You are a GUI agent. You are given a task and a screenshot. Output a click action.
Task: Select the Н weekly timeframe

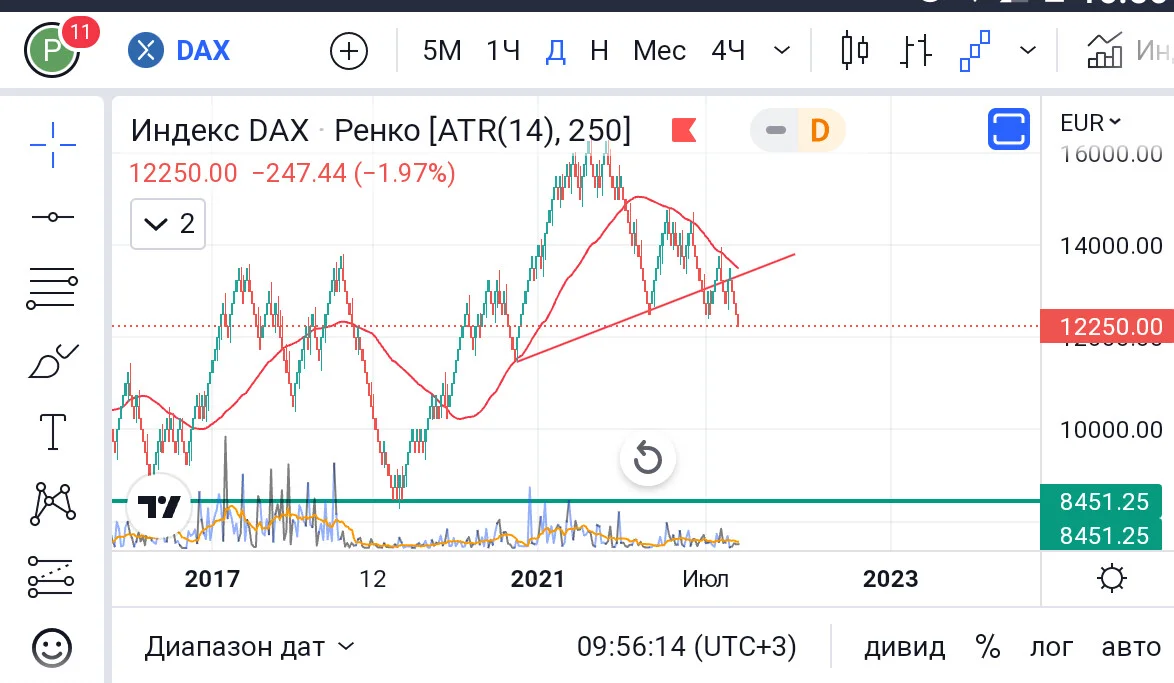click(x=599, y=51)
